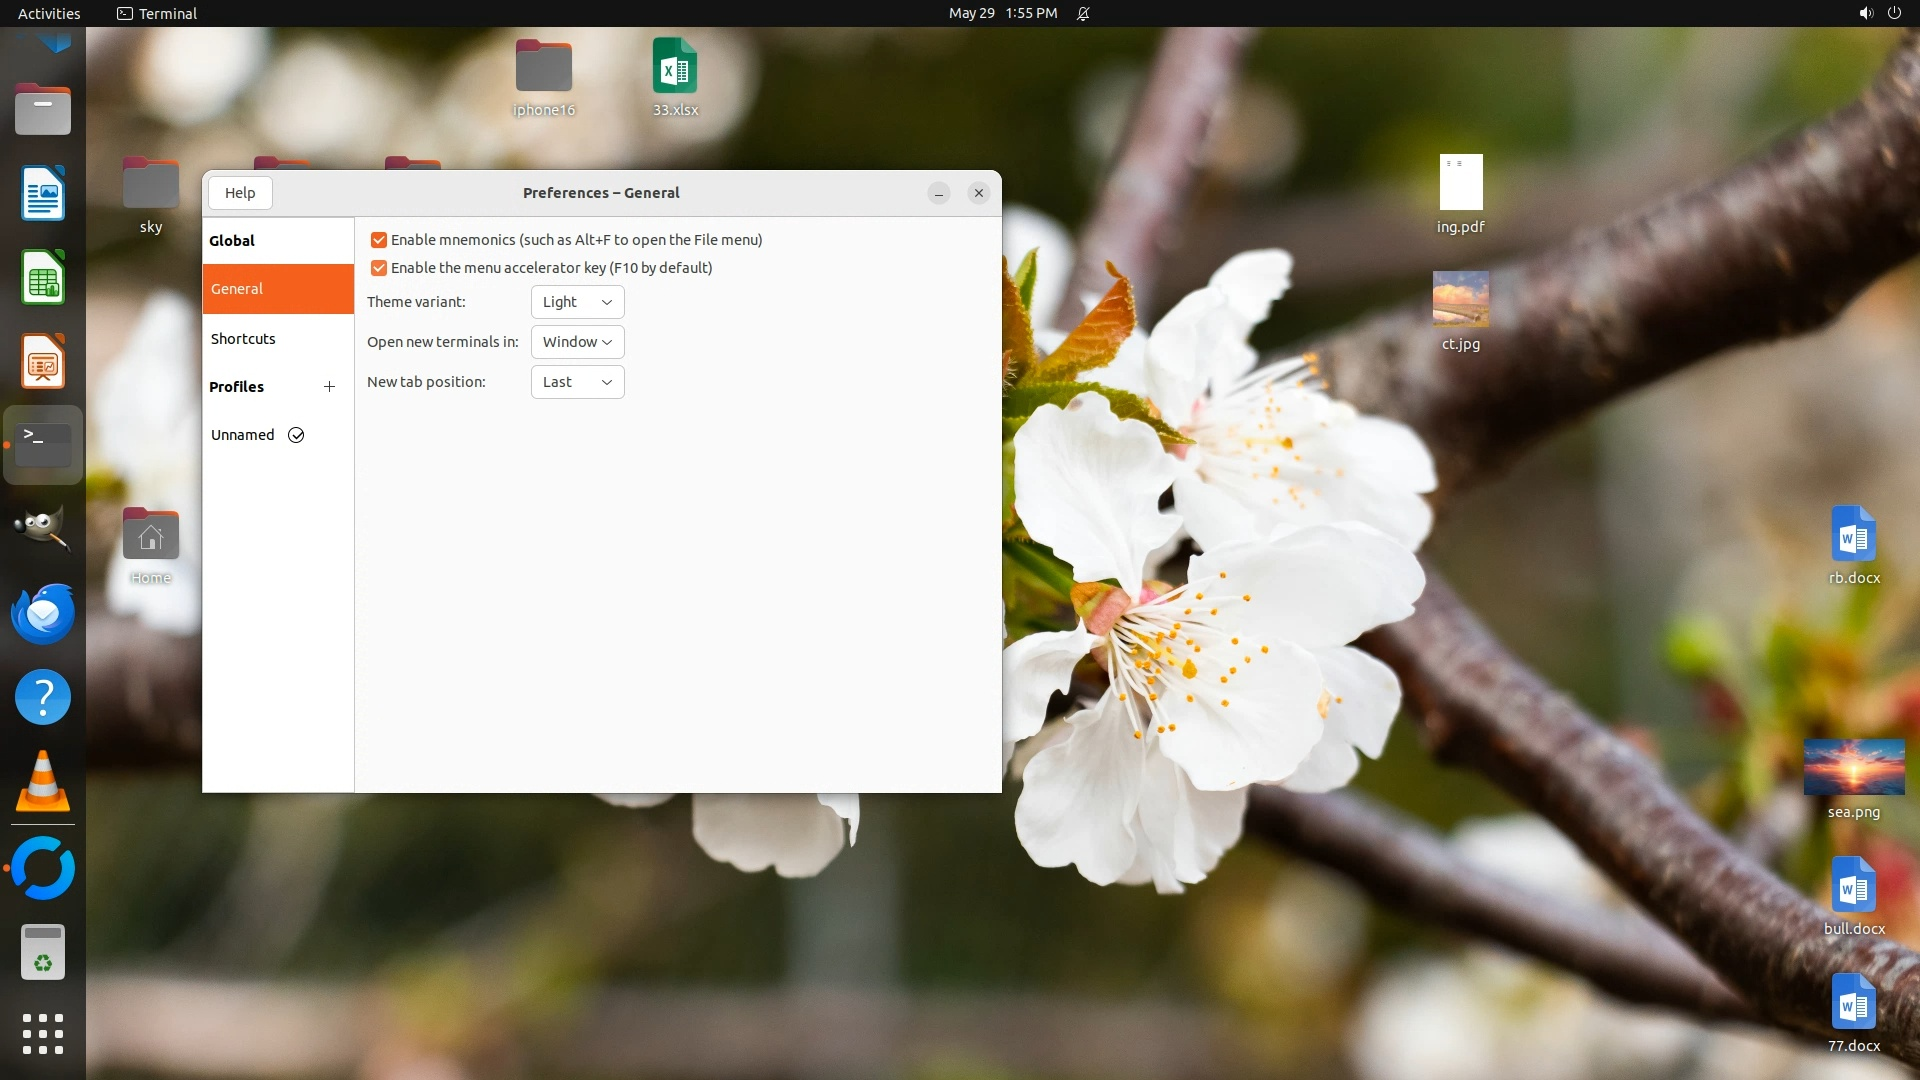Add a new profile with plus icon
The width and height of the screenshot is (1920, 1080).
click(x=329, y=387)
